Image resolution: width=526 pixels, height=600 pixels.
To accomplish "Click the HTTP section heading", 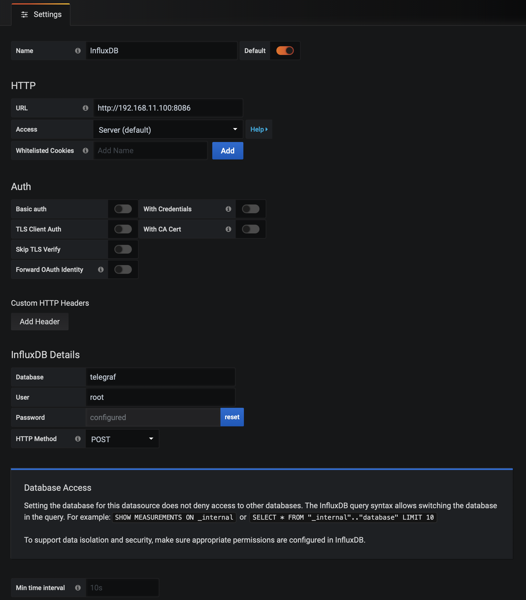I will [x=23, y=86].
